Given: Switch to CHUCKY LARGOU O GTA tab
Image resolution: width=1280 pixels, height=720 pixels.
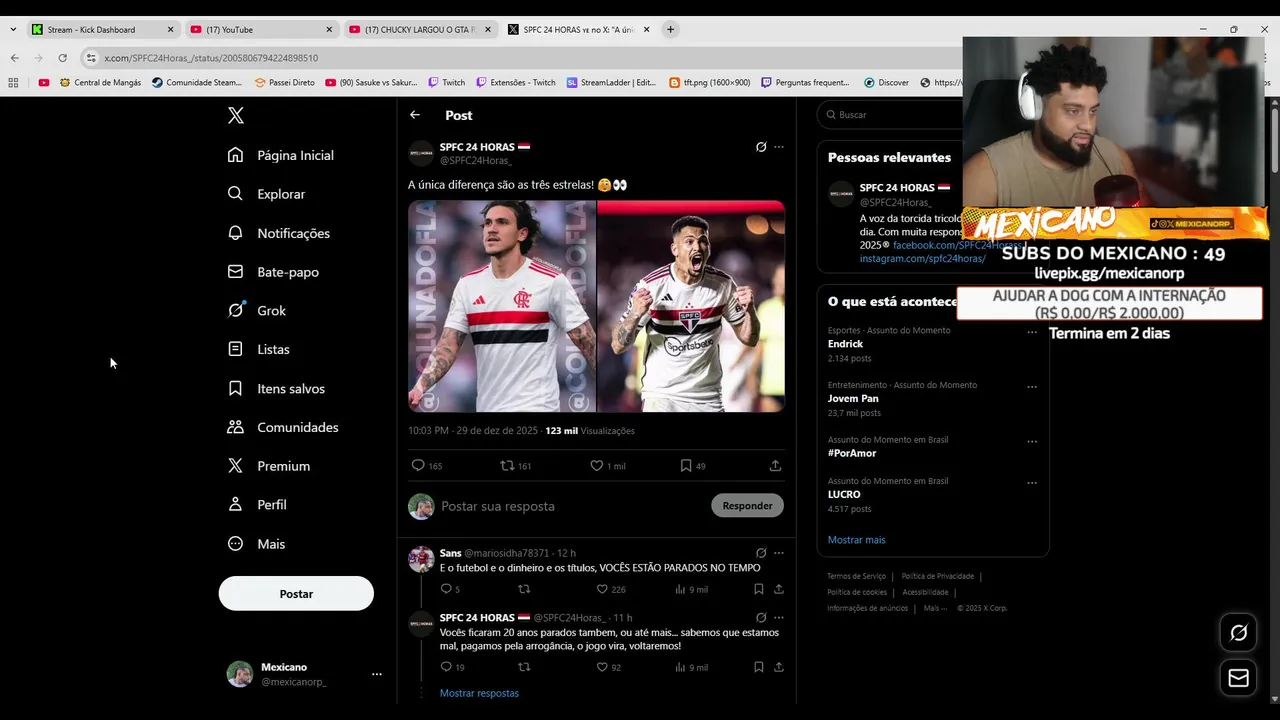Looking at the screenshot, I should click(x=420, y=30).
